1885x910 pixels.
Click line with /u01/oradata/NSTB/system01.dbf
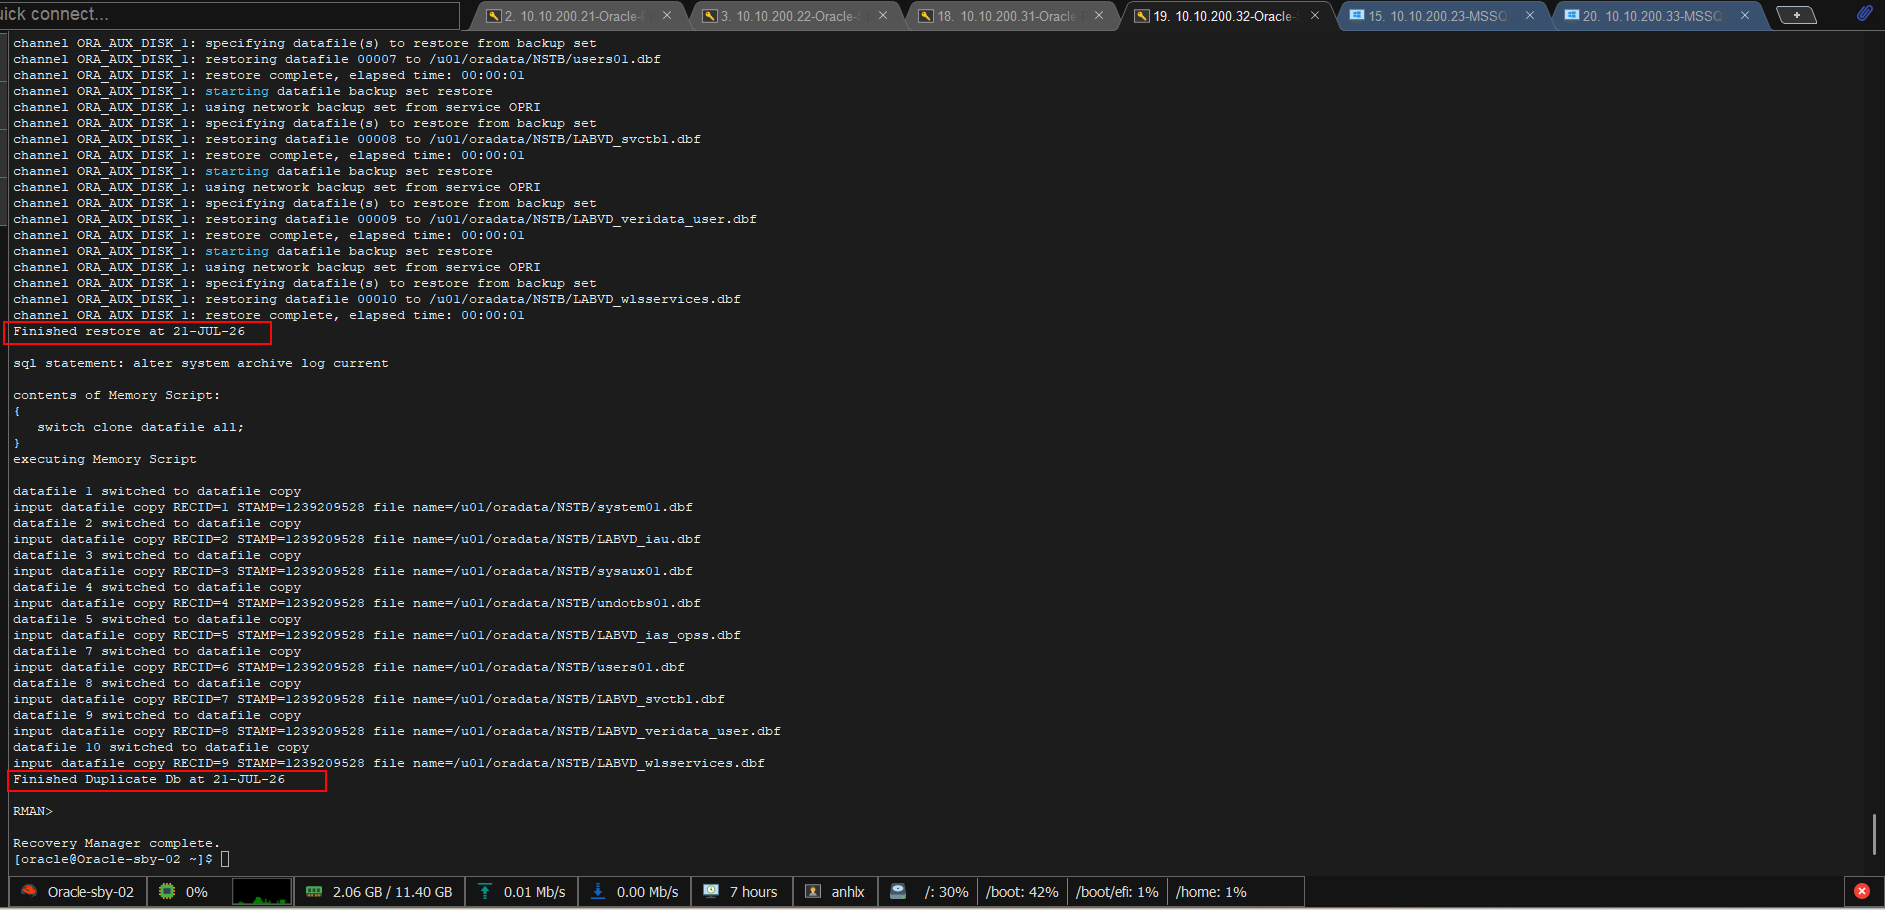(x=353, y=507)
